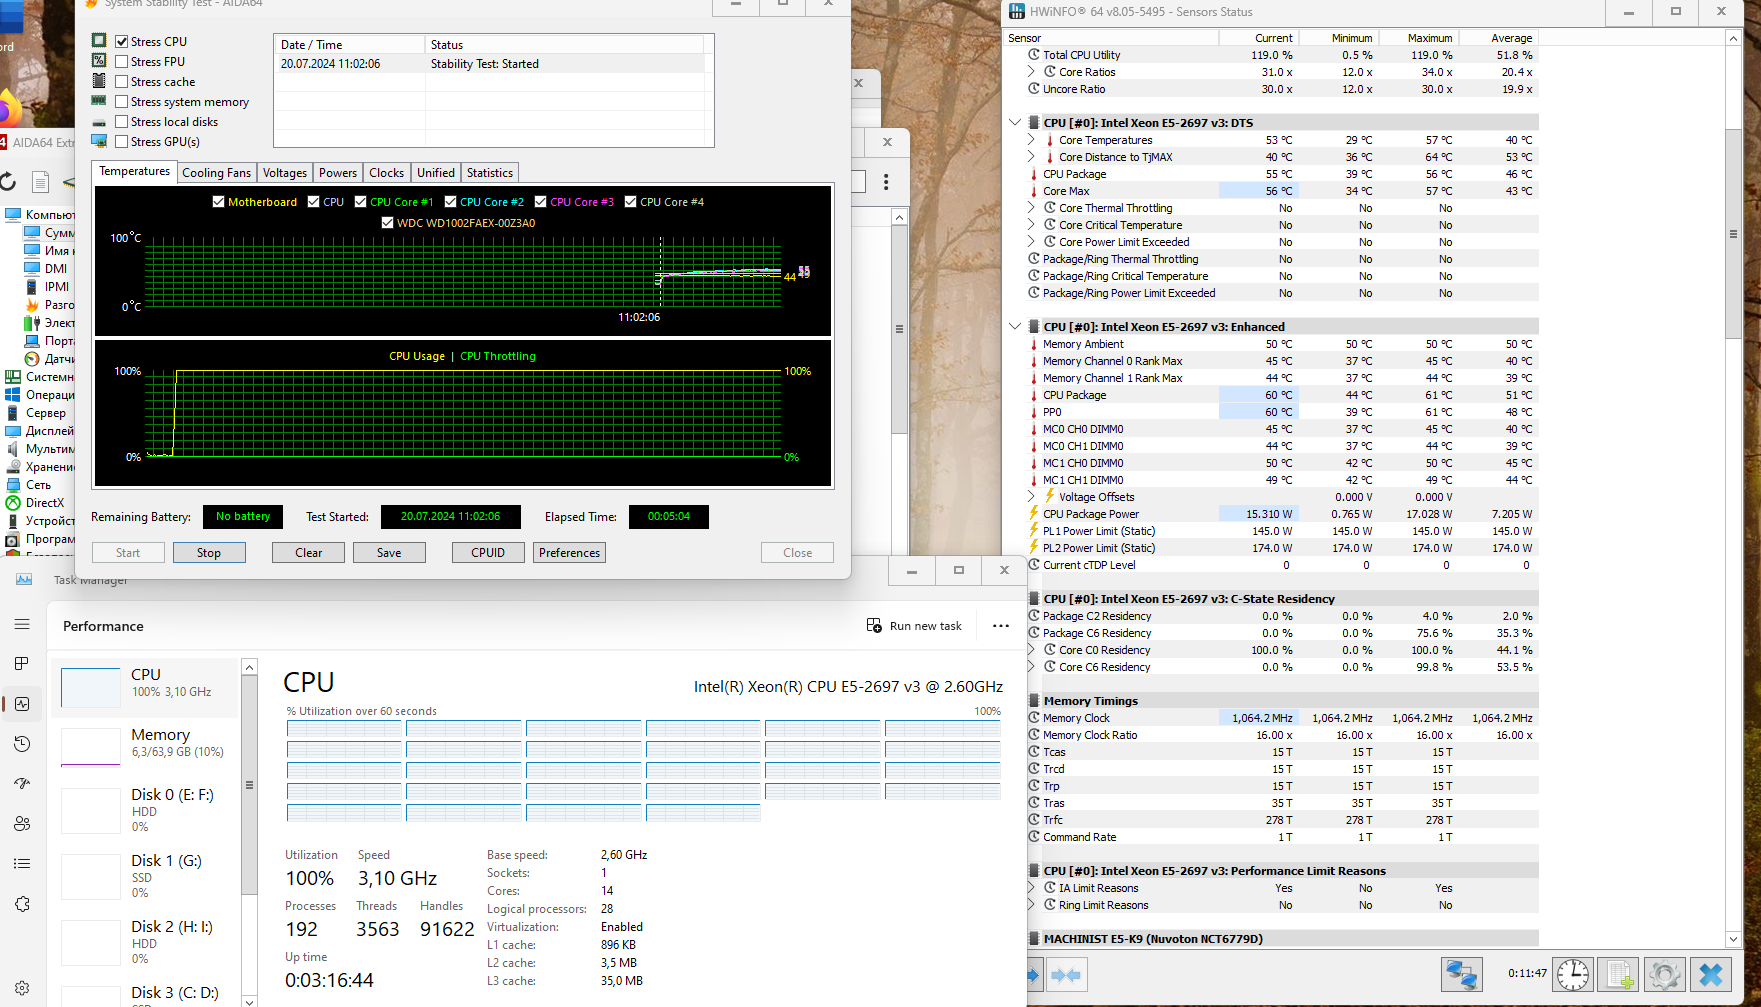Expand Core Temperatures row in HWiNFO

1031,140
